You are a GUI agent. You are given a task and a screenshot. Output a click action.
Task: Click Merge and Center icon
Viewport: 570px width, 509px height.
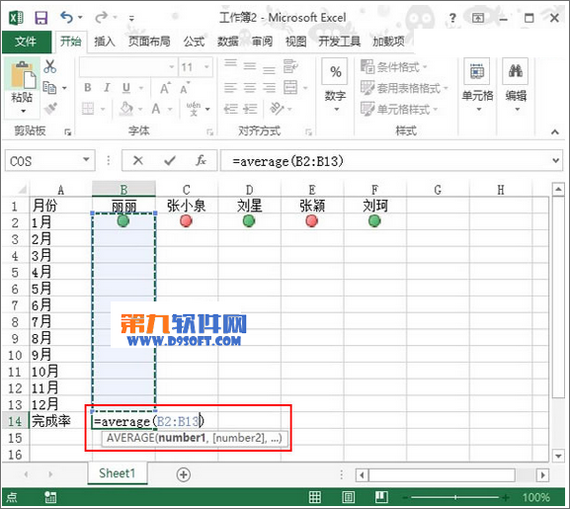coord(290,88)
